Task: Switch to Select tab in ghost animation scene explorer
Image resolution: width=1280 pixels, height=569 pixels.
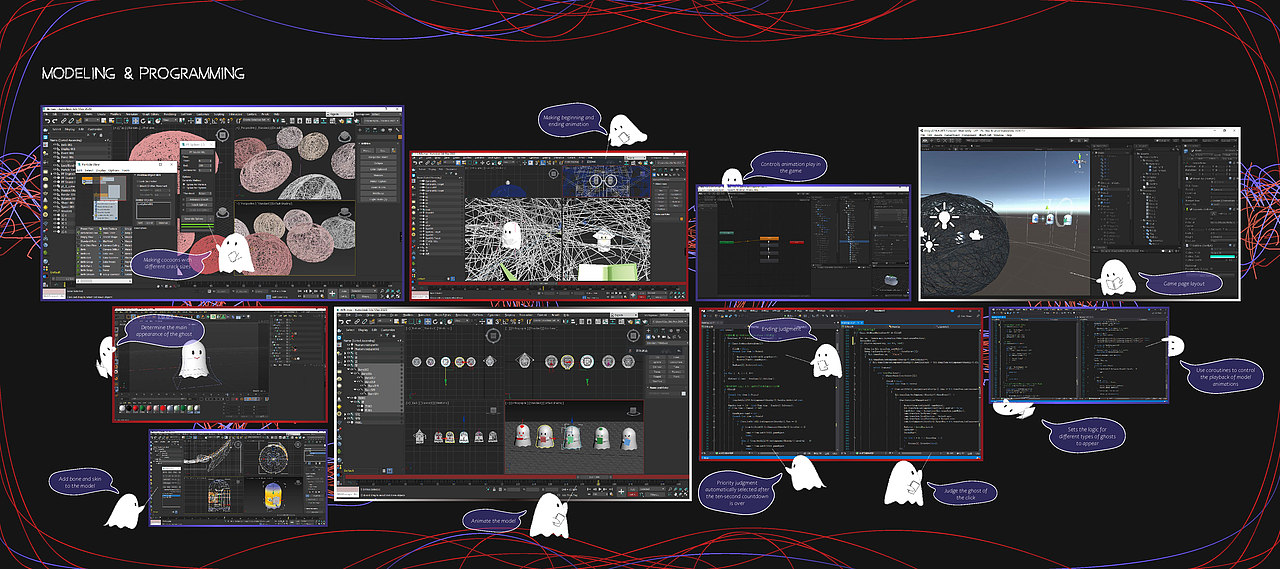Action: 350,330
